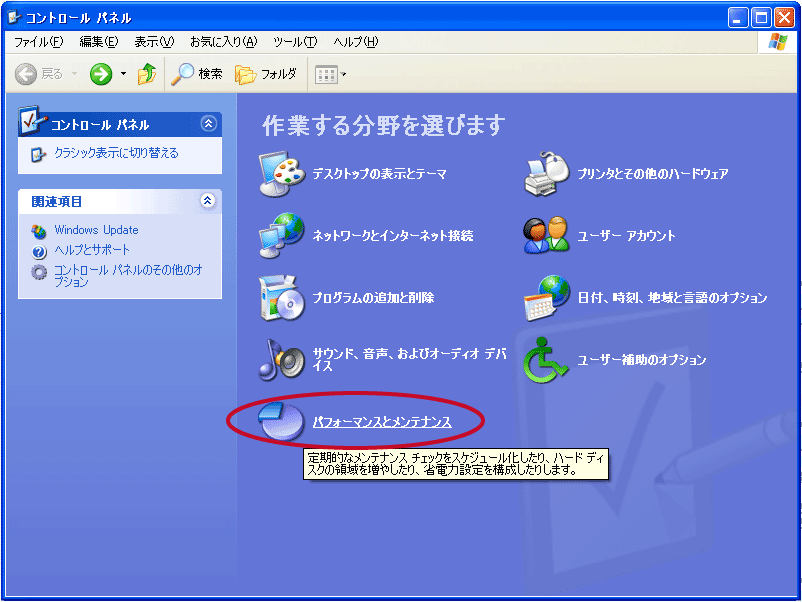
Task: Go up one folder level
Action: (x=147, y=74)
